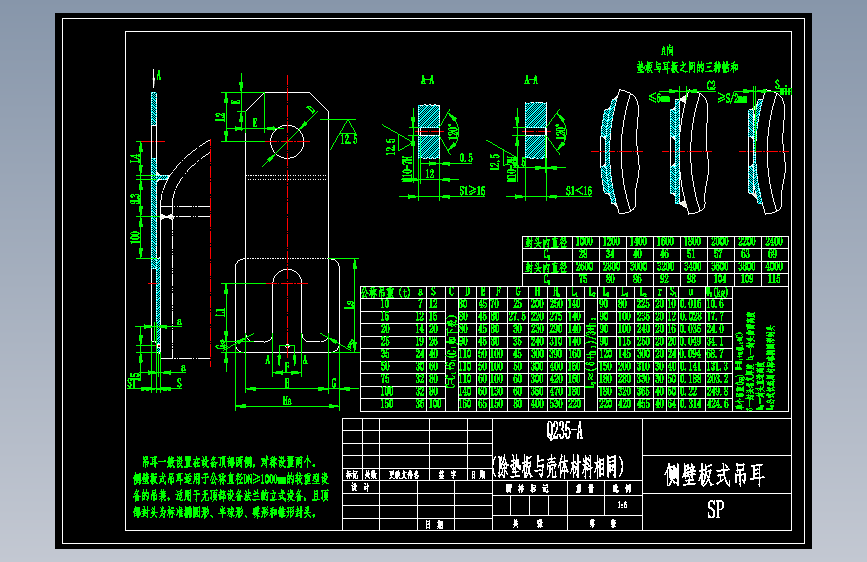Select the 203.2 mass value
Viewport: 867px width, 562px height.
pyautogui.click(x=717, y=379)
